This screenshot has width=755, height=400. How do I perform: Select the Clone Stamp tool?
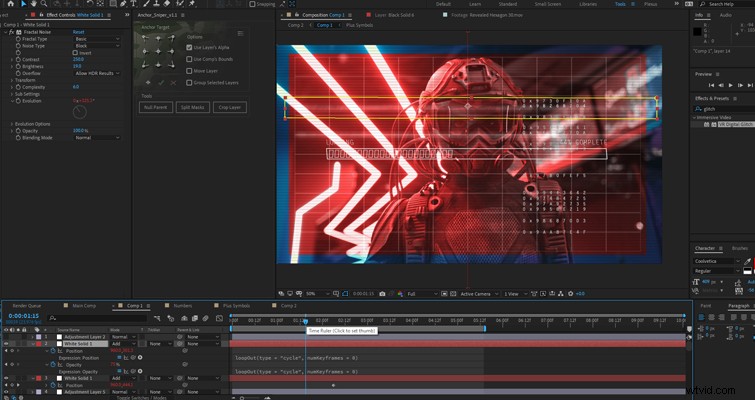tap(157, 4)
